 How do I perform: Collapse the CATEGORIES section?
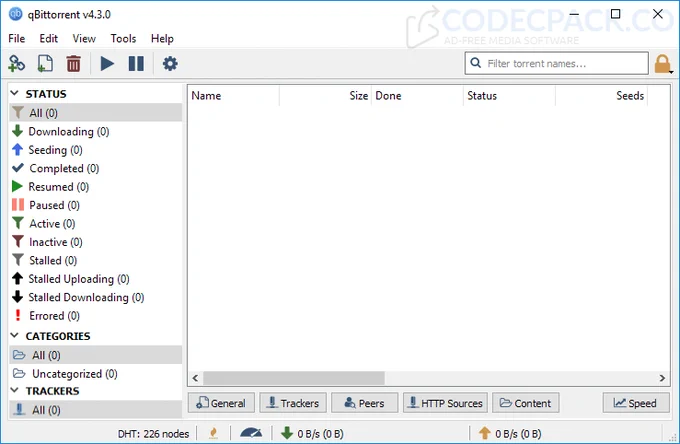[15, 336]
